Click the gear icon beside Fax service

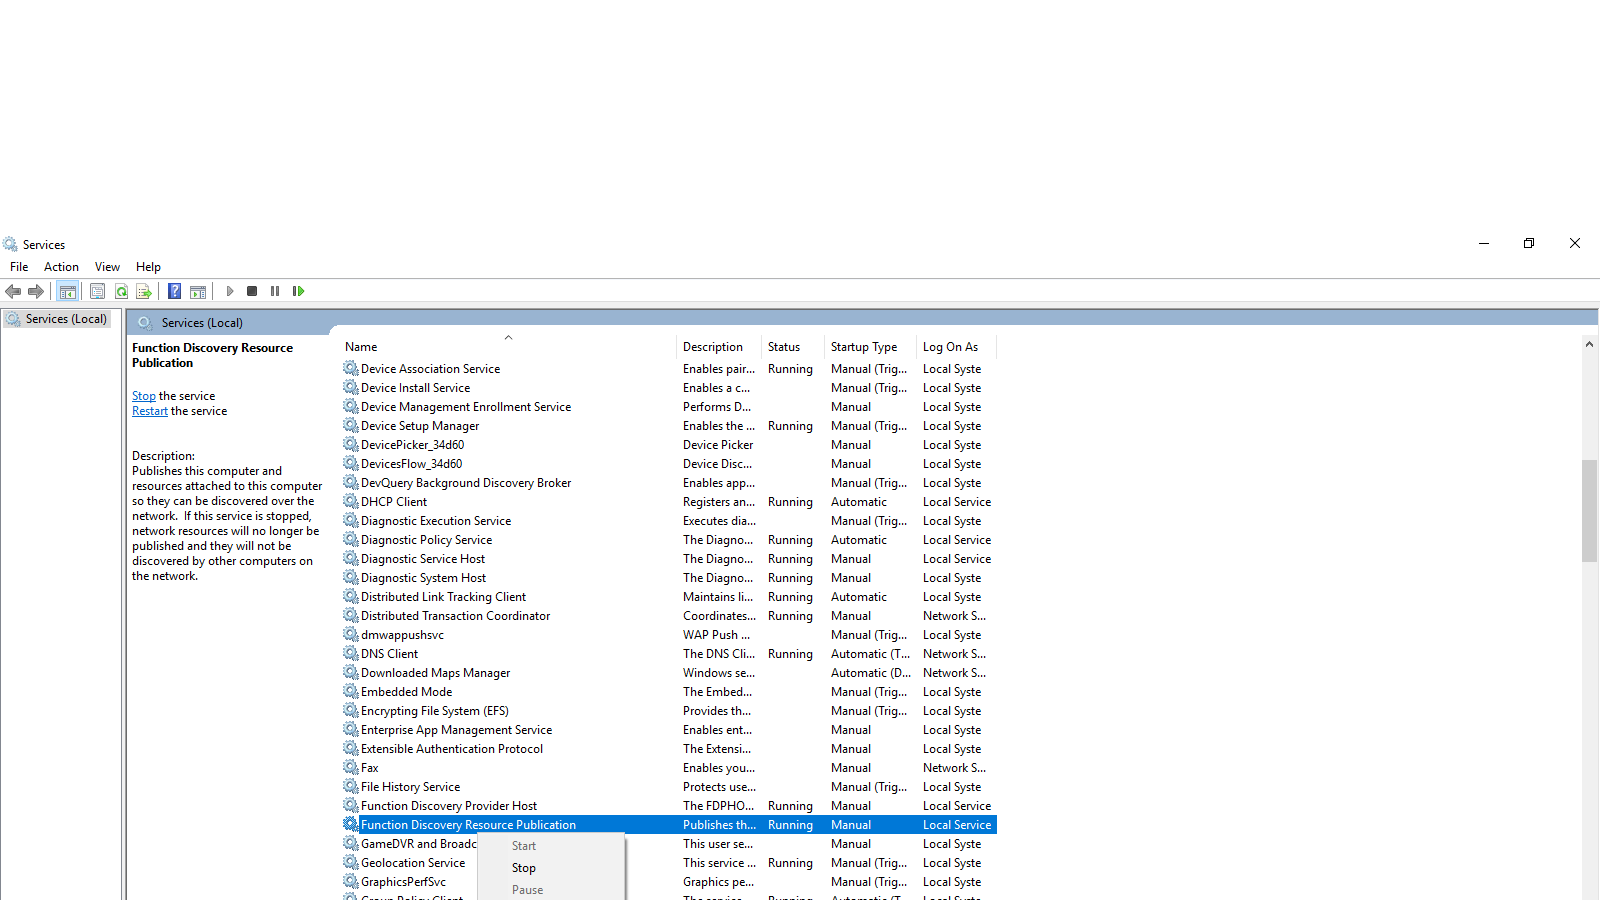click(x=351, y=767)
